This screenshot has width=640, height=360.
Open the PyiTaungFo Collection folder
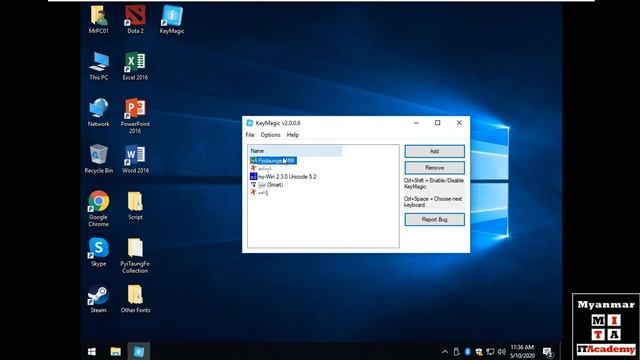pos(135,256)
